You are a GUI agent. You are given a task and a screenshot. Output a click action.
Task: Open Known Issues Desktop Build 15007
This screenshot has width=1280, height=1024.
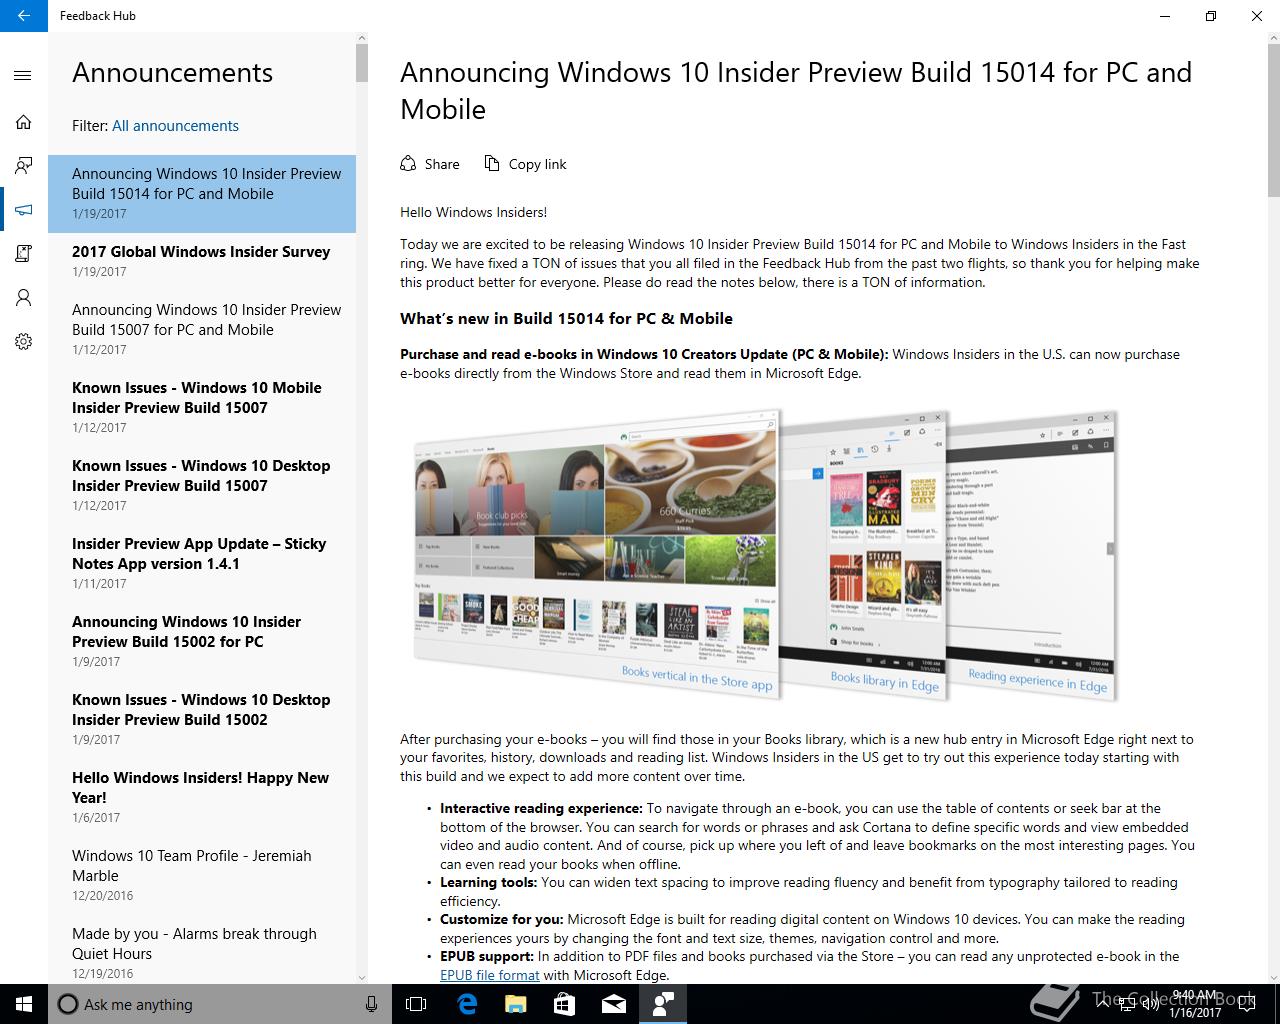(x=202, y=485)
